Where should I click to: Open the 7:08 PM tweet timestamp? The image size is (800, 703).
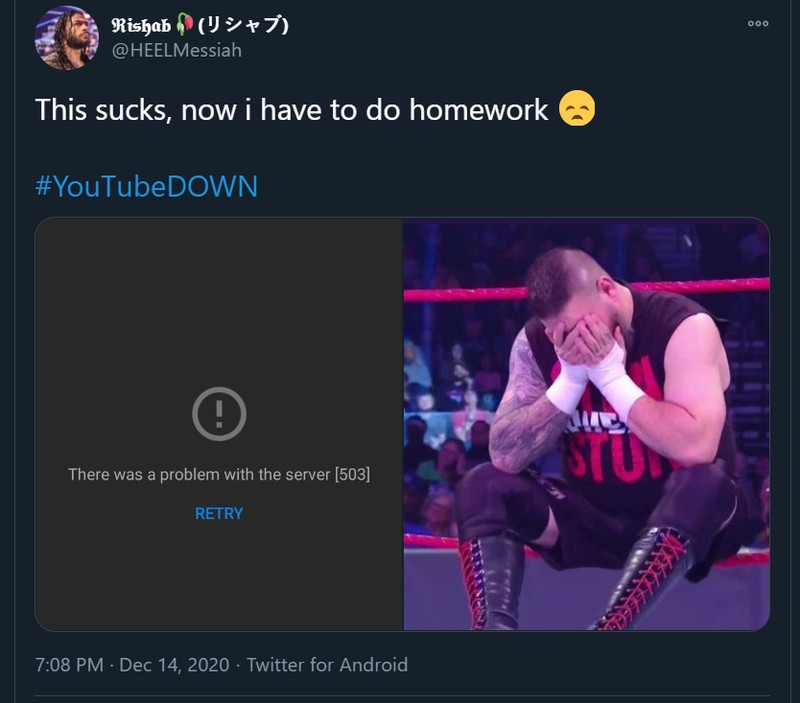[68, 664]
